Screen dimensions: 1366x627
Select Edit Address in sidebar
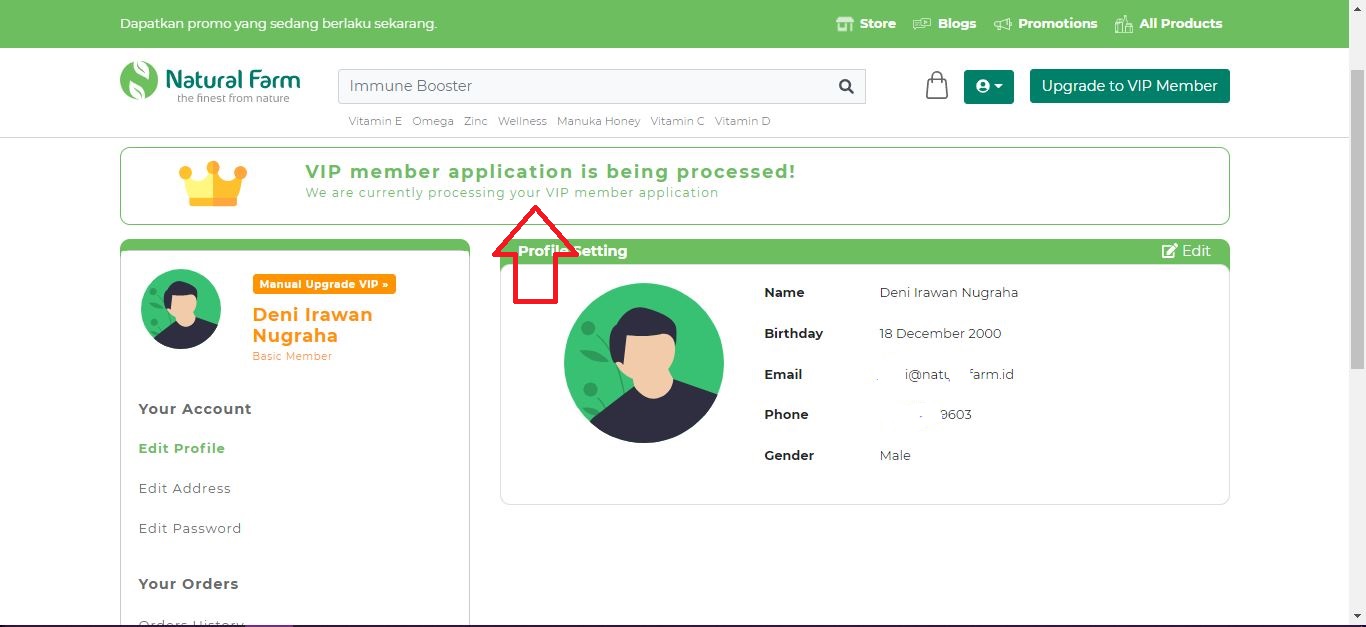tap(185, 488)
